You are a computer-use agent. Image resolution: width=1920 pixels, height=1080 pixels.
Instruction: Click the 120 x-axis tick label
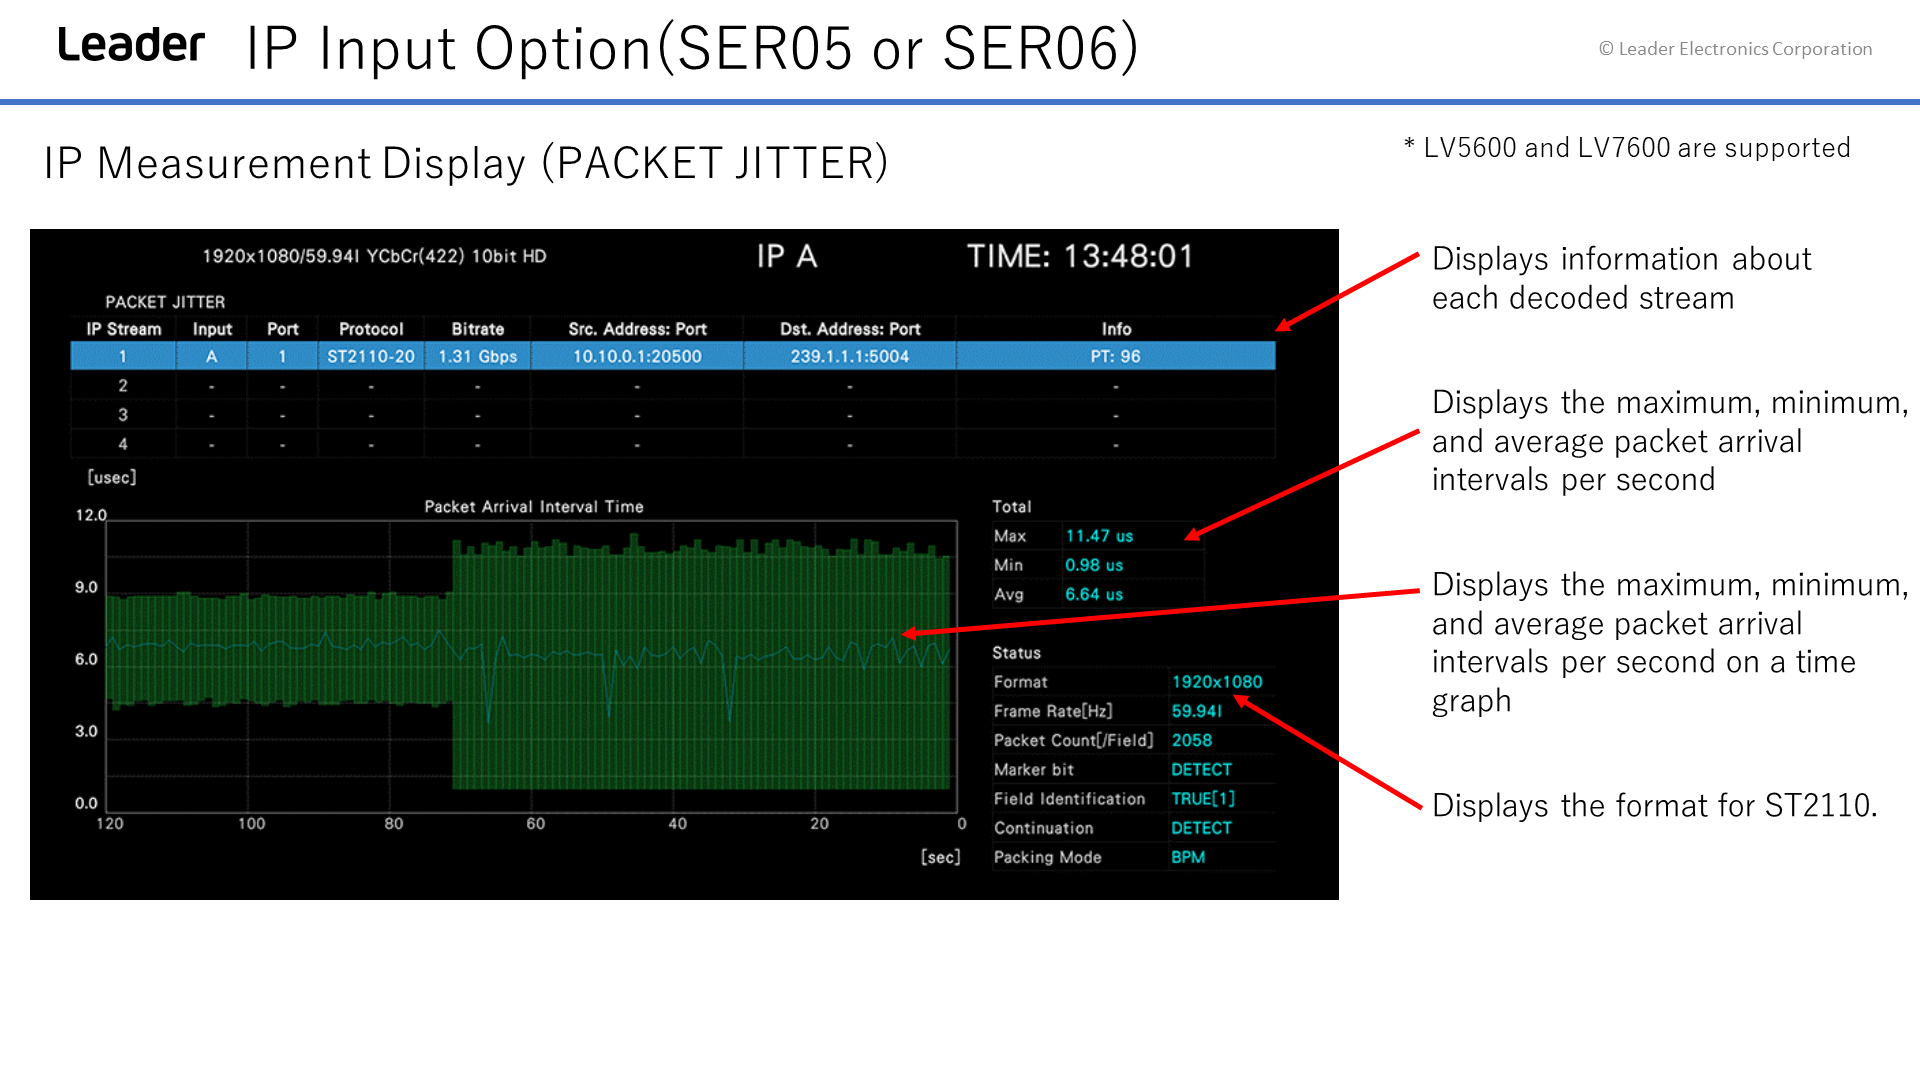[x=110, y=824]
